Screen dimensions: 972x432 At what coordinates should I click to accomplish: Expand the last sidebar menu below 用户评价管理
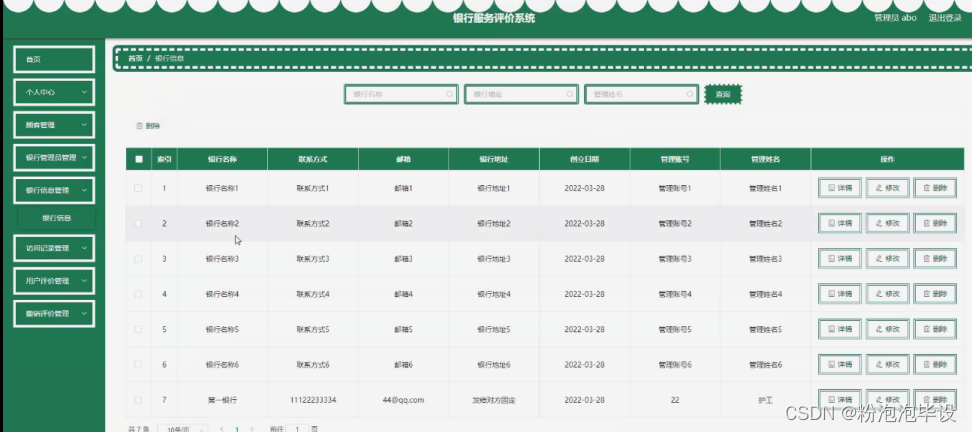tap(54, 314)
